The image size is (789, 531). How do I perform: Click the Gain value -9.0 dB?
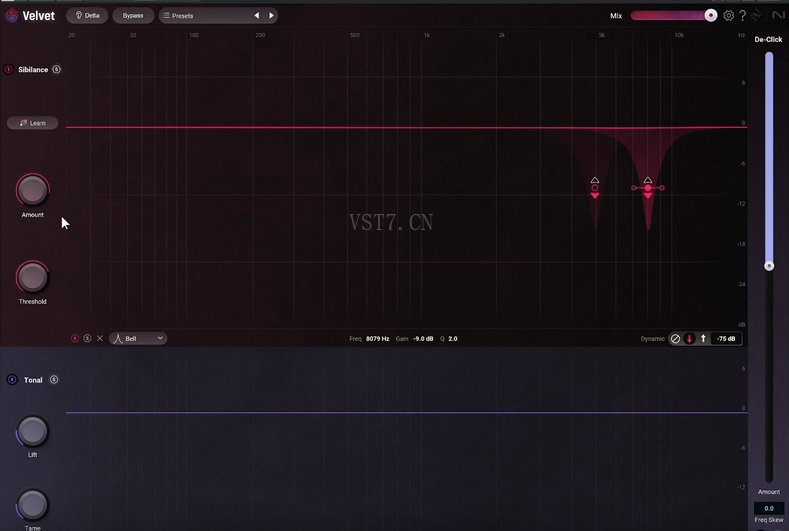[423, 339]
